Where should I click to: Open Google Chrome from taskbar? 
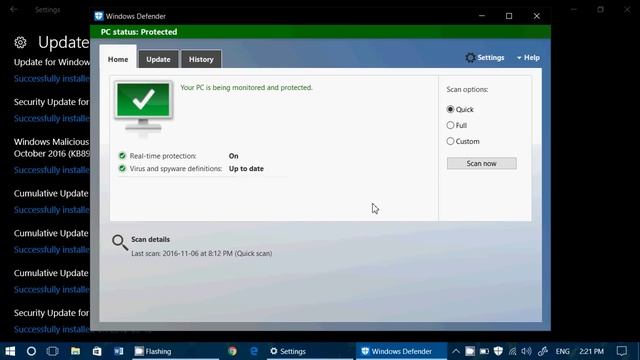pos(233,351)
